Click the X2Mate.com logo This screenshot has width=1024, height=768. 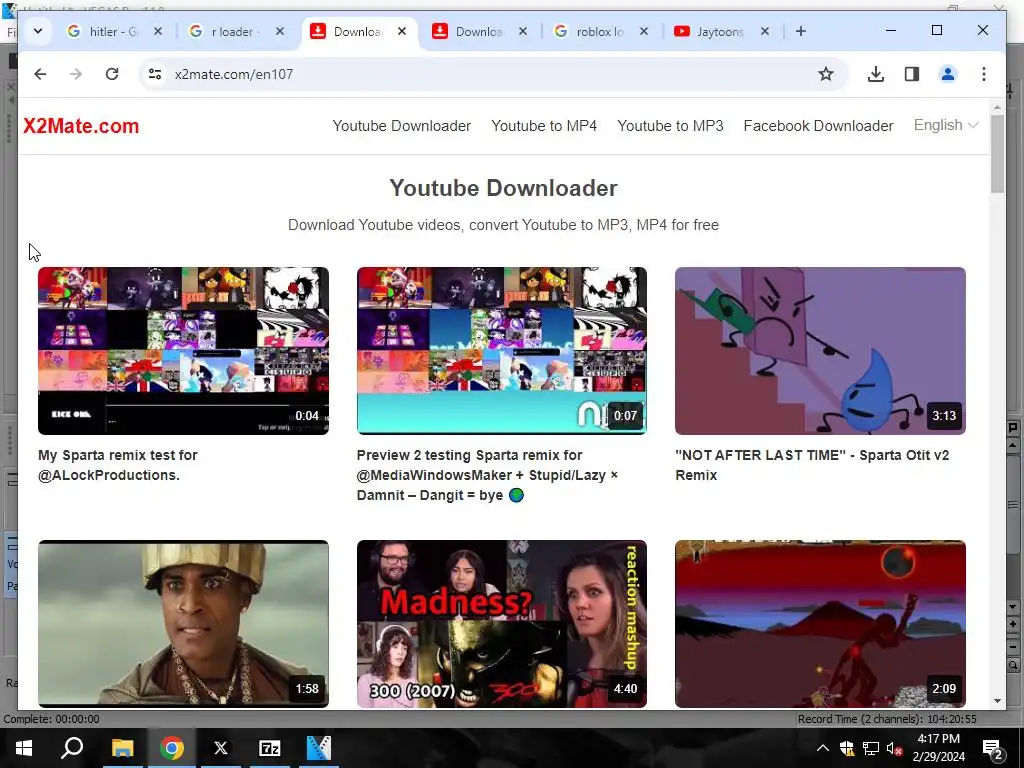[x=81, y=126]
